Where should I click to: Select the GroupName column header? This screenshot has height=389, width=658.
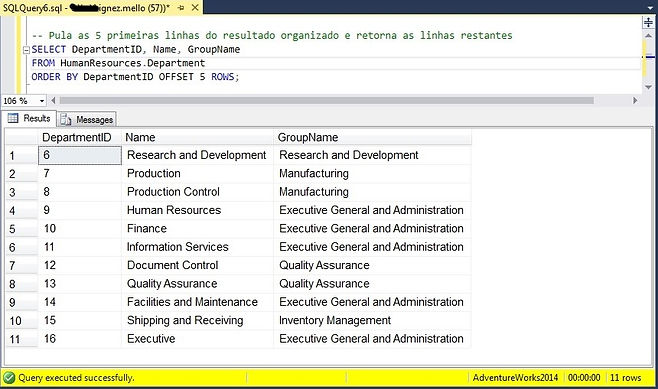click(373, 137)
